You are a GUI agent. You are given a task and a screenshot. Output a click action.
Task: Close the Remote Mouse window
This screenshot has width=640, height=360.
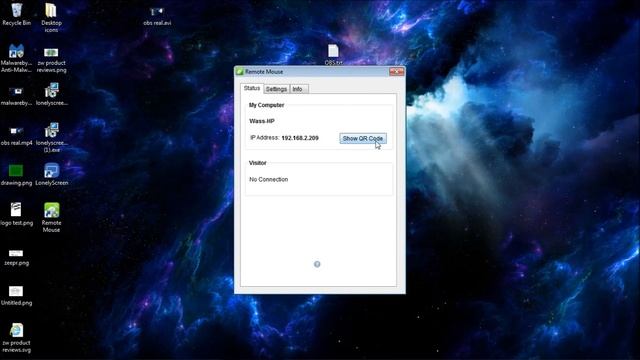click(396, 72)
